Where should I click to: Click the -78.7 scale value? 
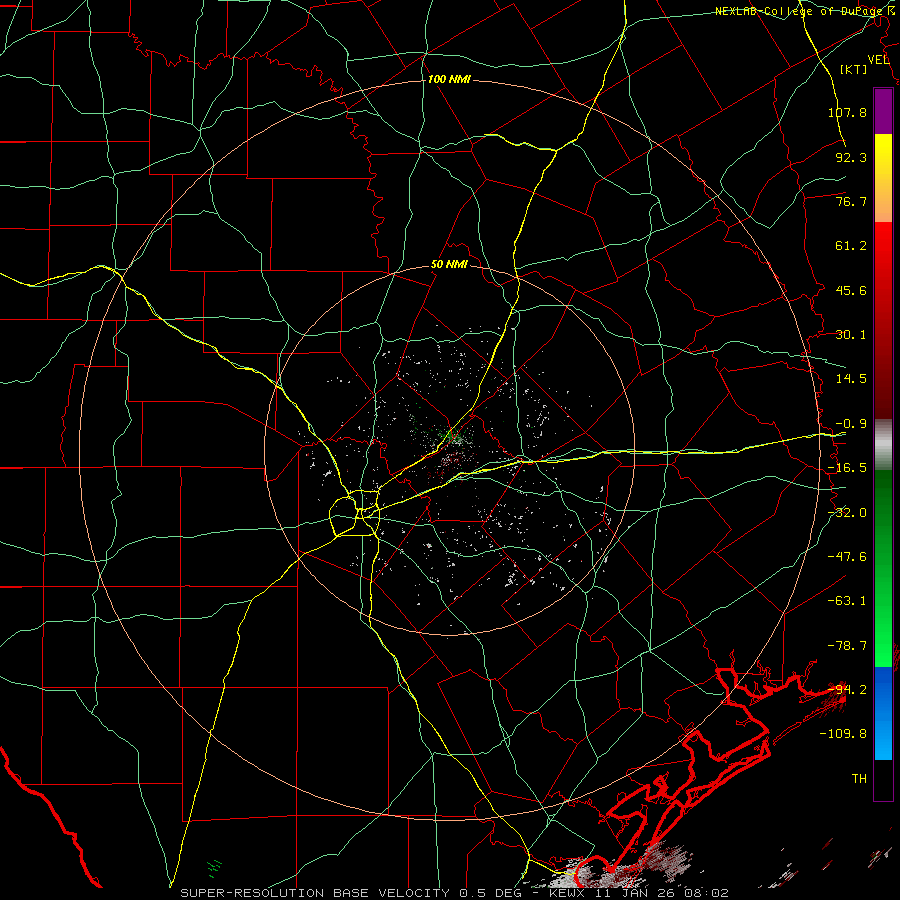point(847,646)
